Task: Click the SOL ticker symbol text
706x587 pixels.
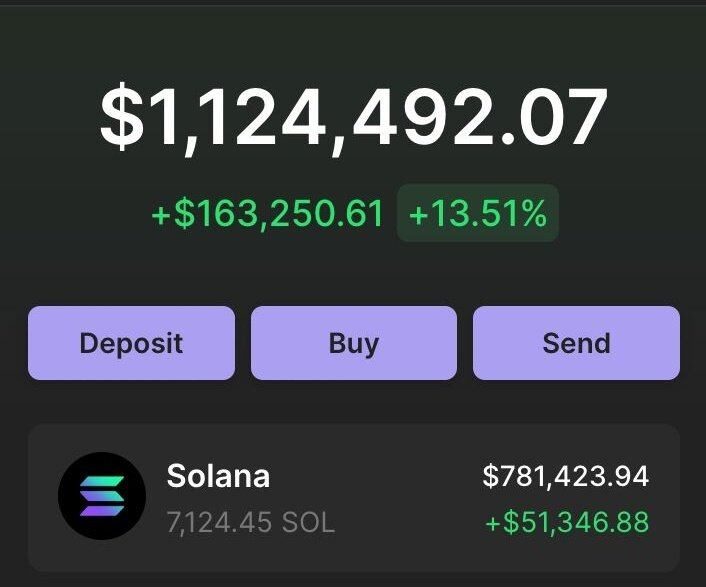Action: click(x=308, y=523)
